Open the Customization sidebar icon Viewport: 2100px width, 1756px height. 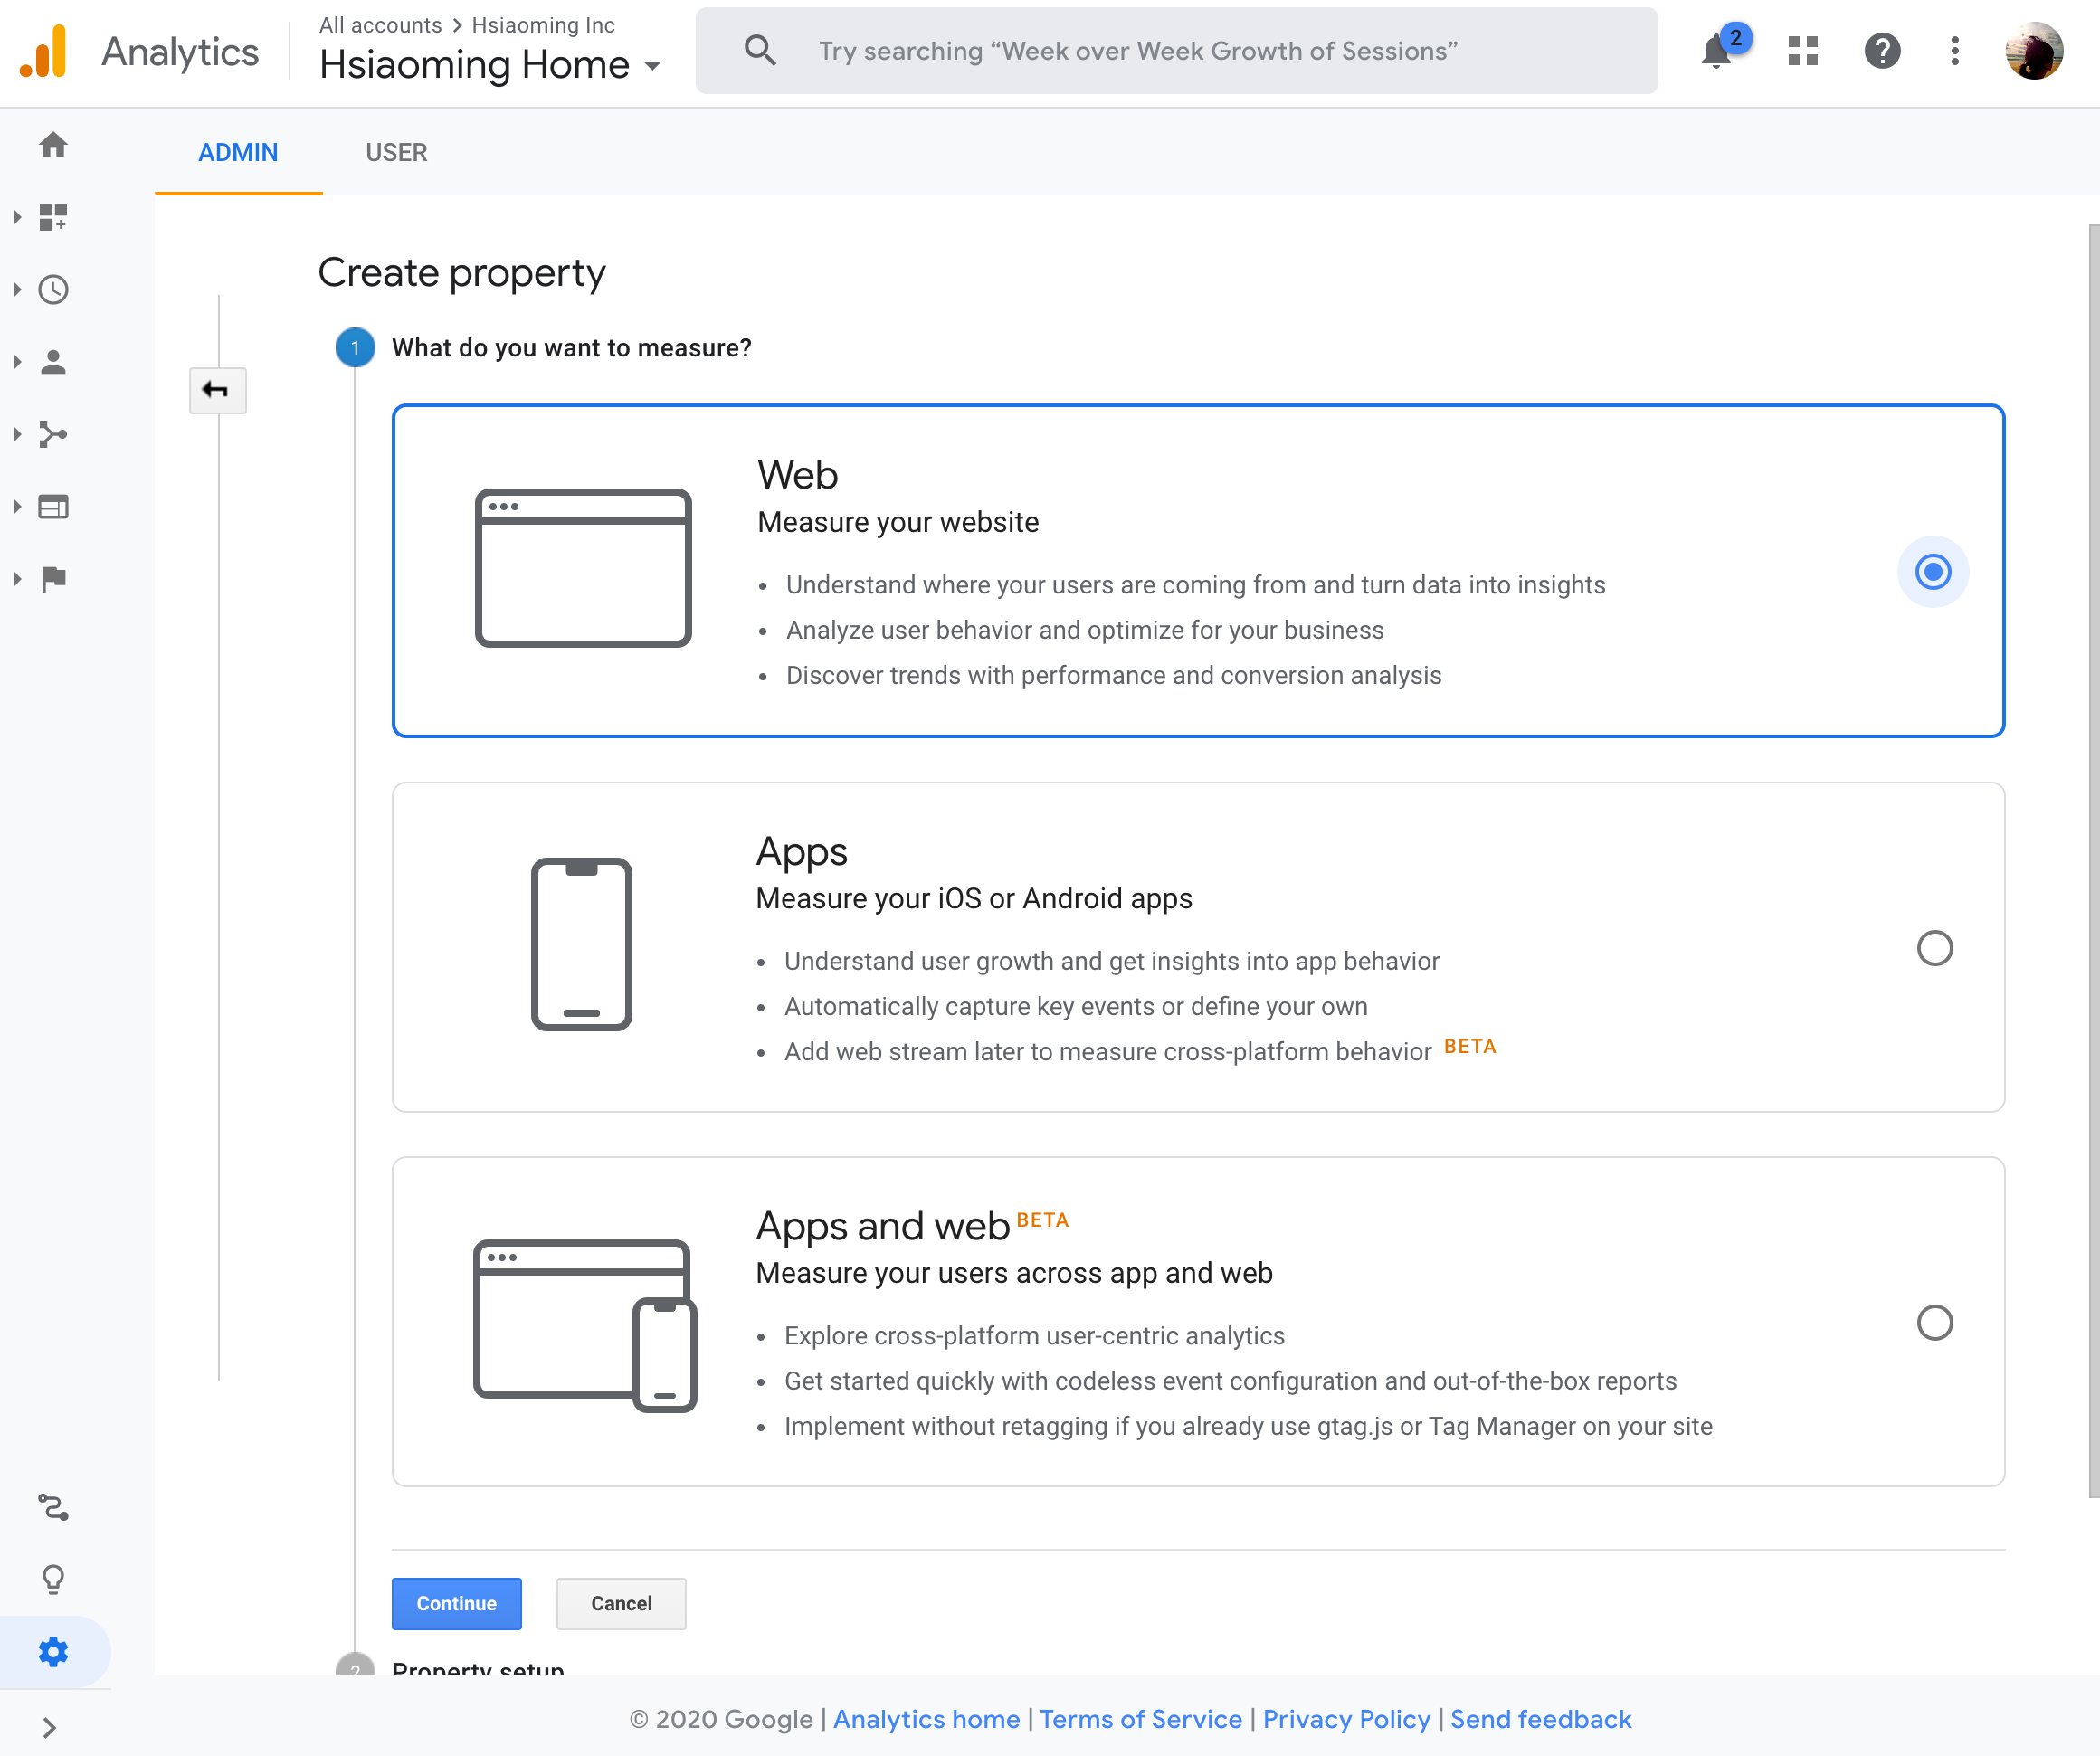tap(53, 217)
